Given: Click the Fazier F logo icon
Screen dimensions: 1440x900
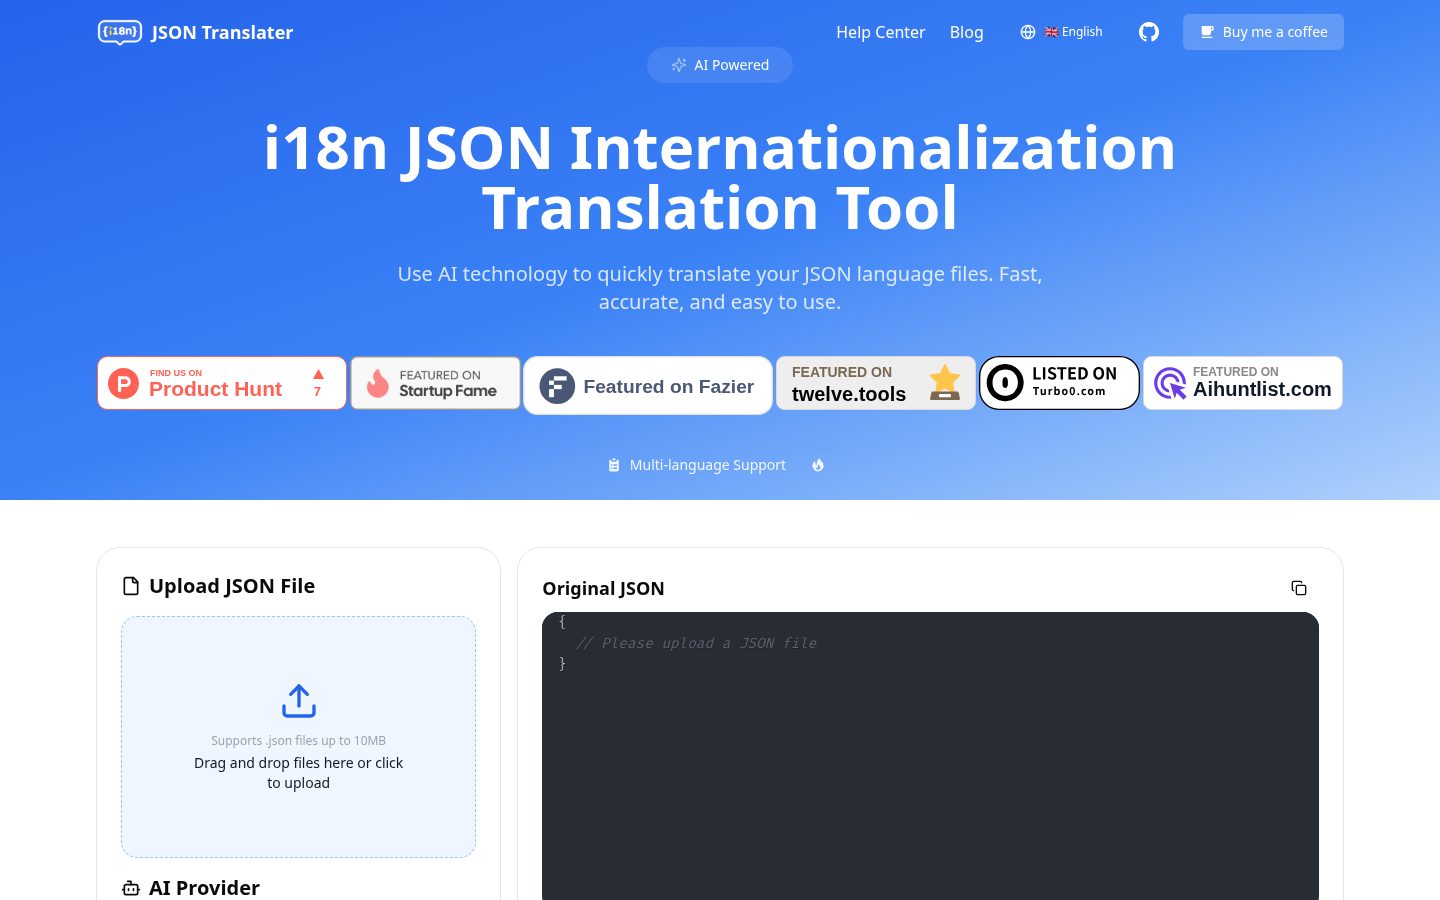Looking at the screenshot, I should tap(557, 386).
